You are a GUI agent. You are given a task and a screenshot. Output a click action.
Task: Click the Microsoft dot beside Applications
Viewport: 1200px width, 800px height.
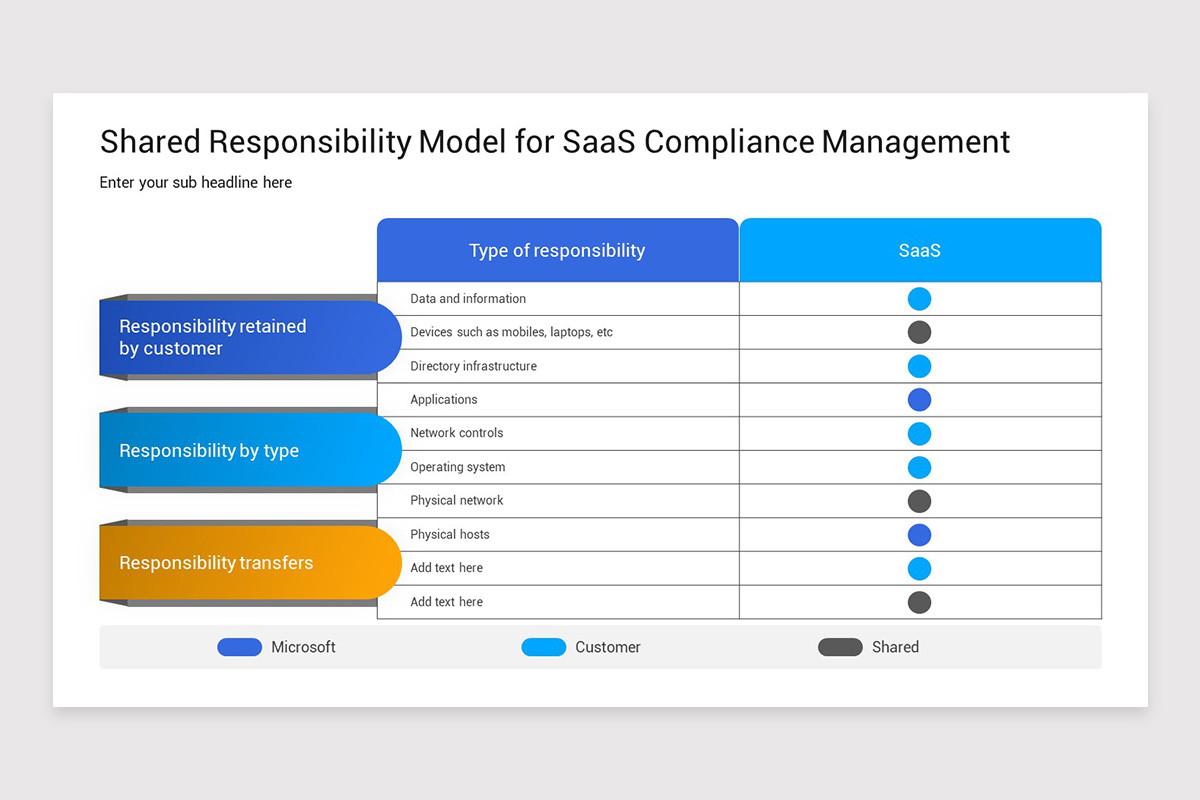(919, 399)
